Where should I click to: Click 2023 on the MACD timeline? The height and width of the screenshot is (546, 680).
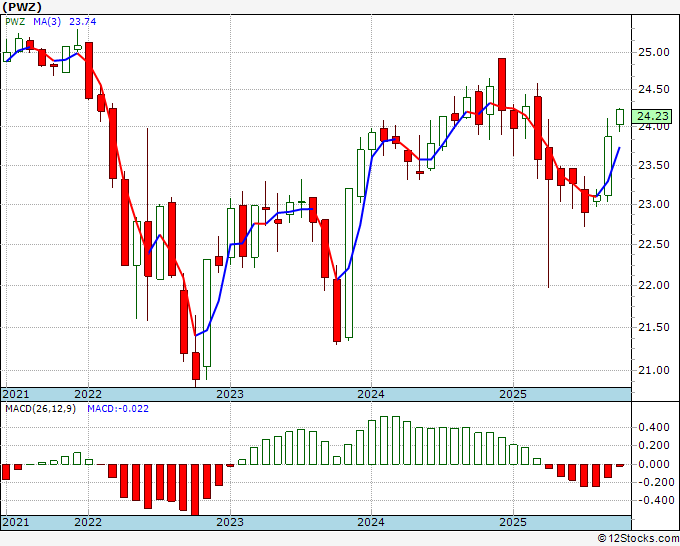(230, 522)
